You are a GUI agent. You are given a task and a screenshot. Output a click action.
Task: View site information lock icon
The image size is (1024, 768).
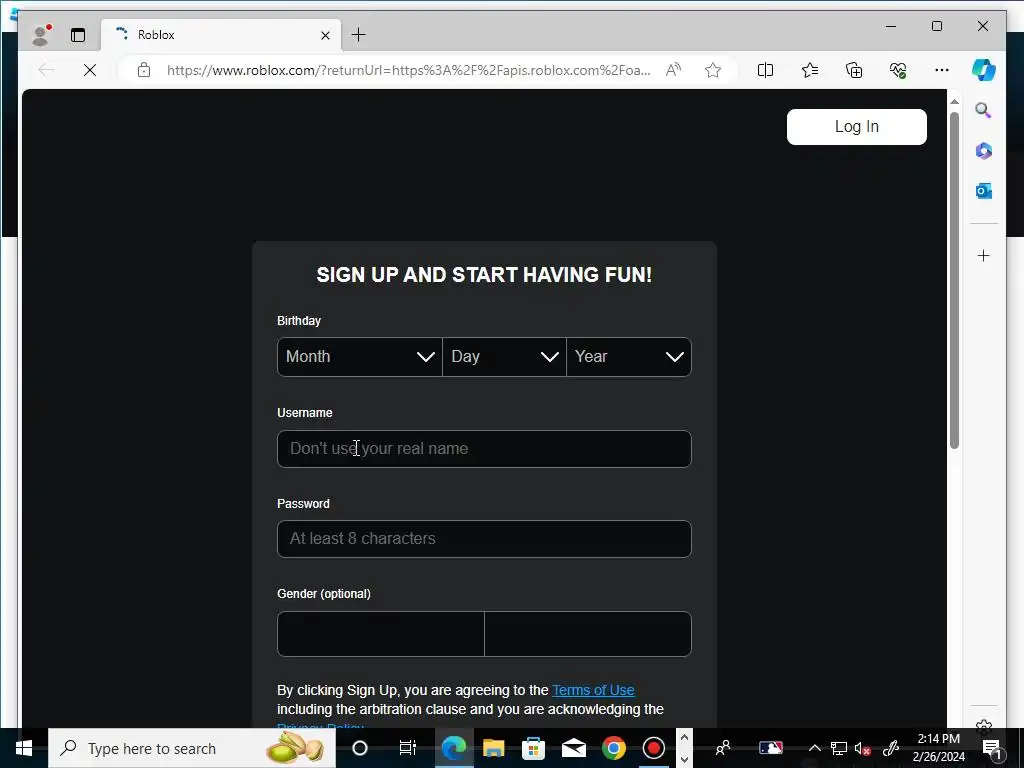[144, 70]
